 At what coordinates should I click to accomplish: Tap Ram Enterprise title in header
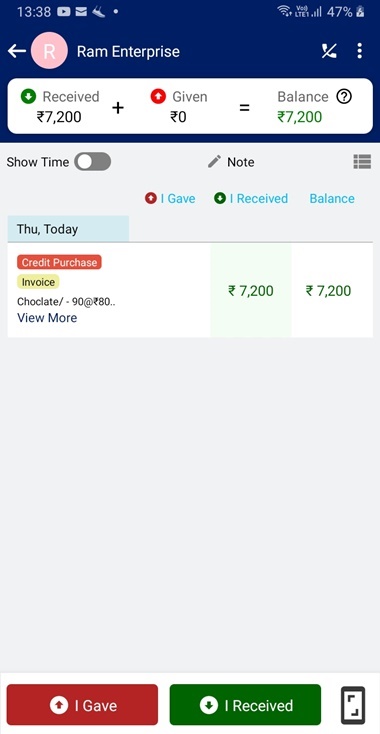[x=128, y=51]
